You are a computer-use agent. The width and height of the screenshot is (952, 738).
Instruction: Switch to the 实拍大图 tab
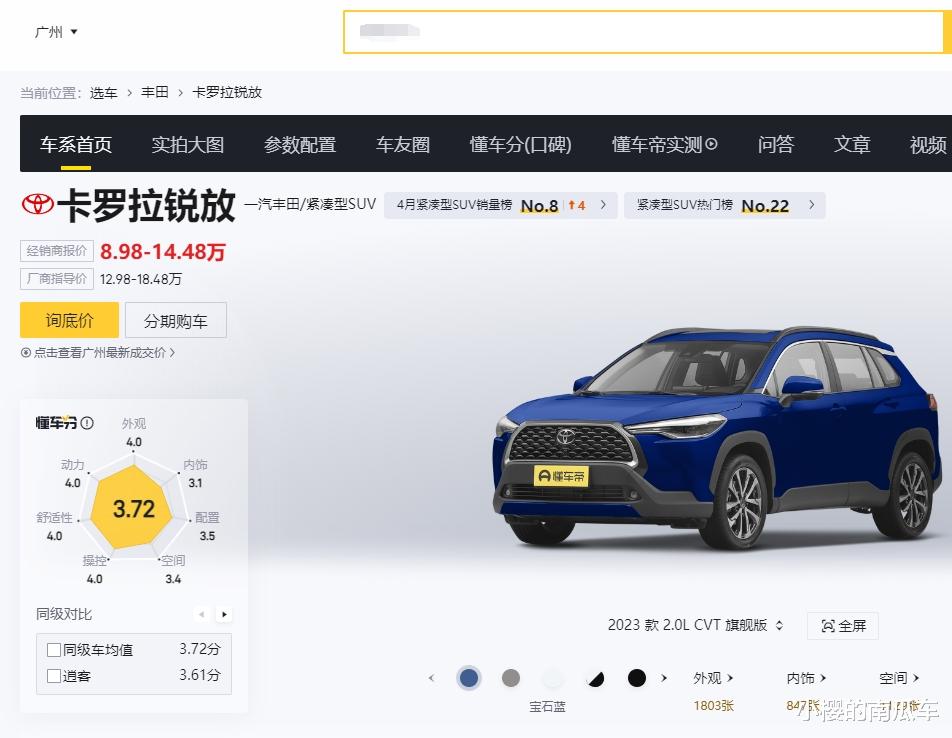[188, 144]
